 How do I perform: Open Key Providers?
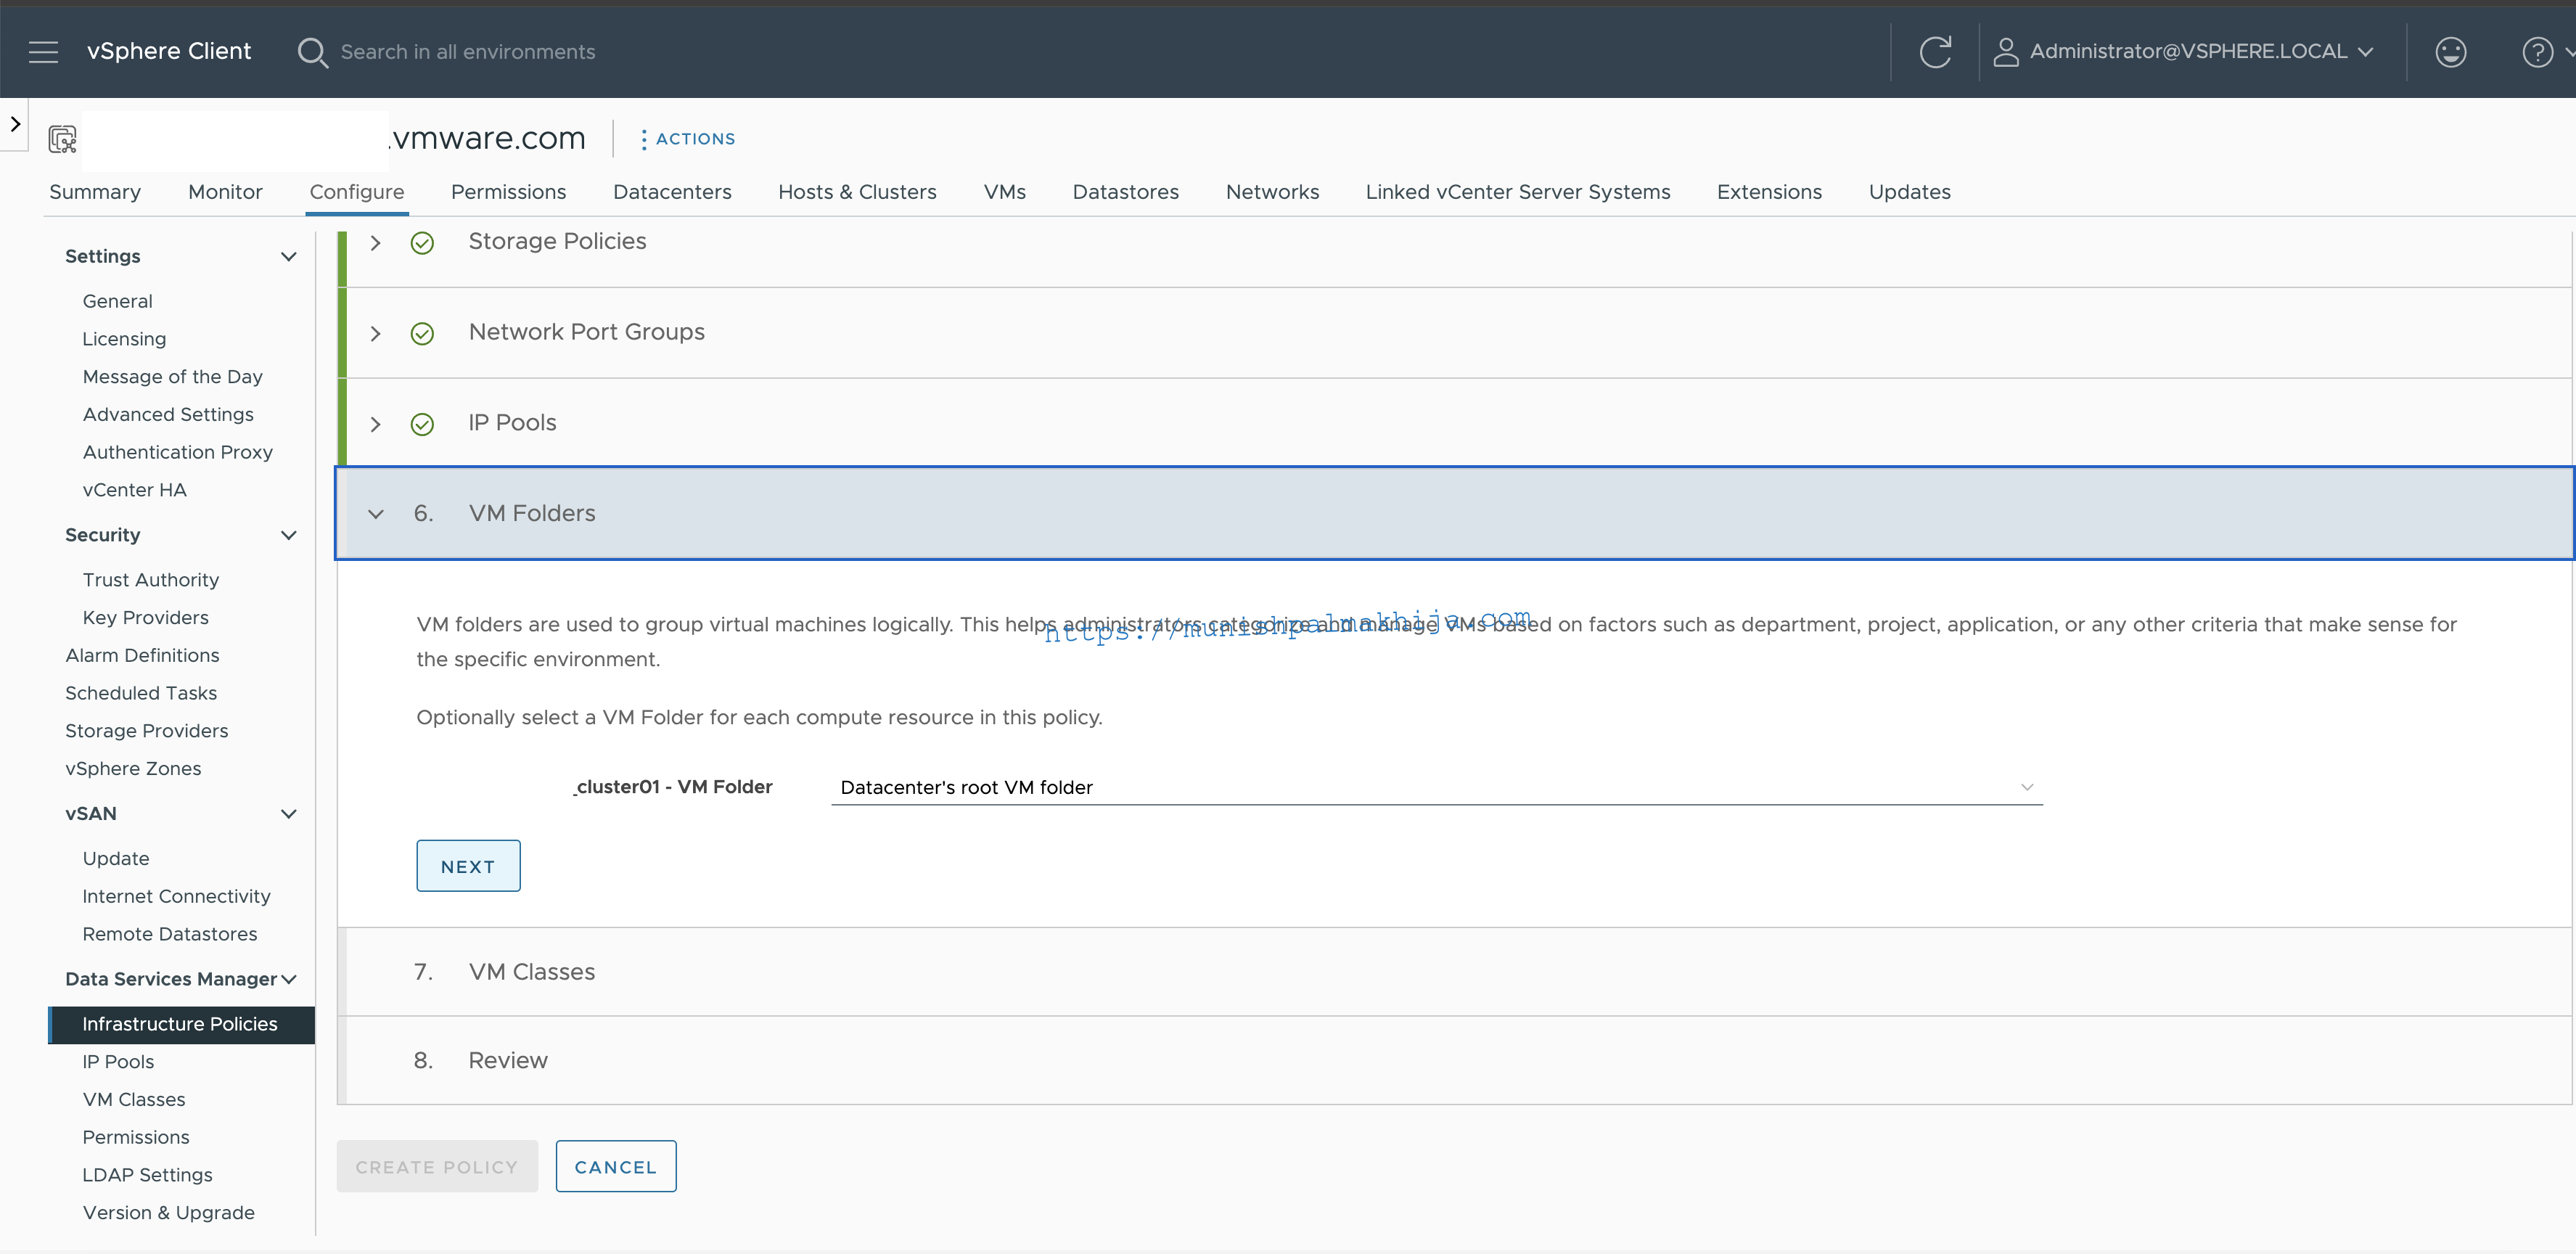[145, 618]
